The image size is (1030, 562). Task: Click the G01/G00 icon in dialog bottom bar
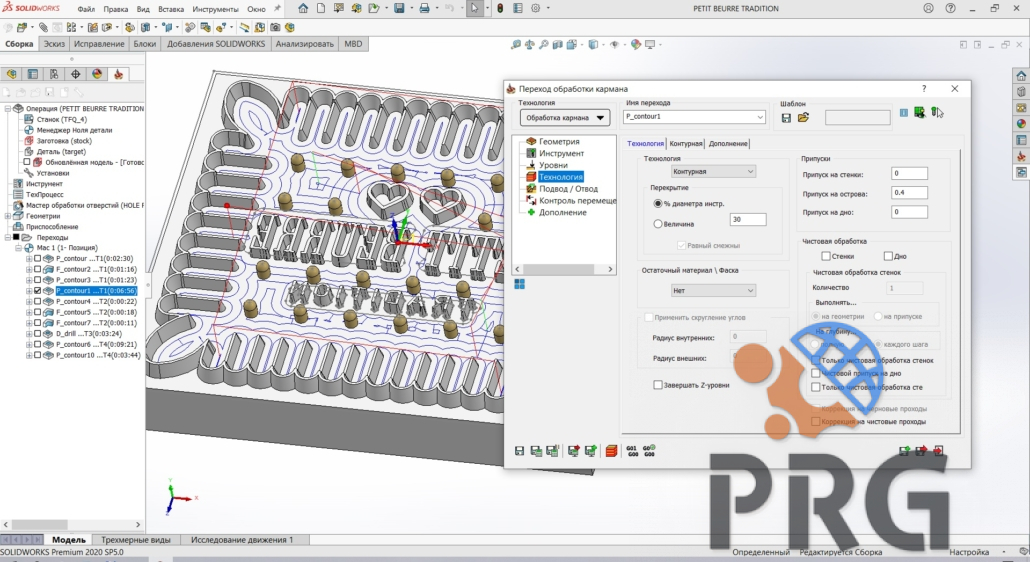[x=633, y=451]
